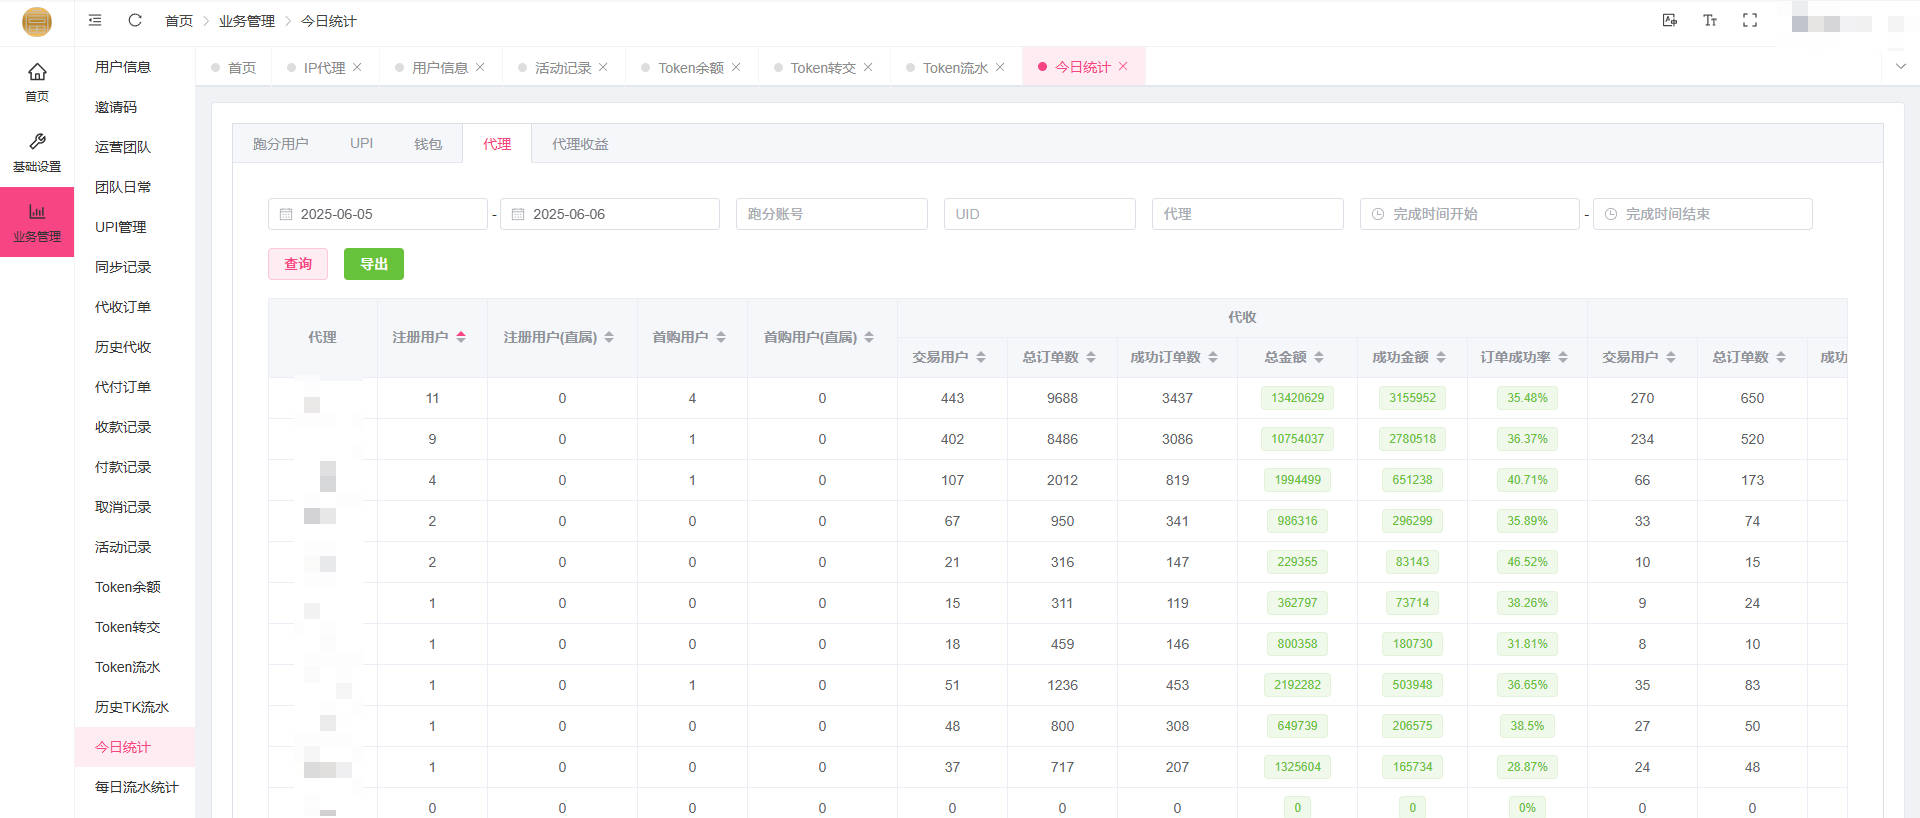Sort by 首购用户 column arrows
This screenshot has height=818, width=1920.
[721, 337]
